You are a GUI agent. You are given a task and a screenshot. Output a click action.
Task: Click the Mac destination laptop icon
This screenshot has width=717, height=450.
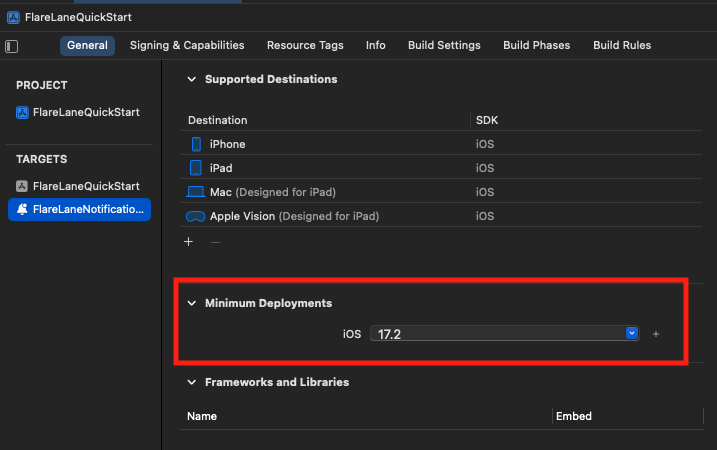(x=195, y=192)
